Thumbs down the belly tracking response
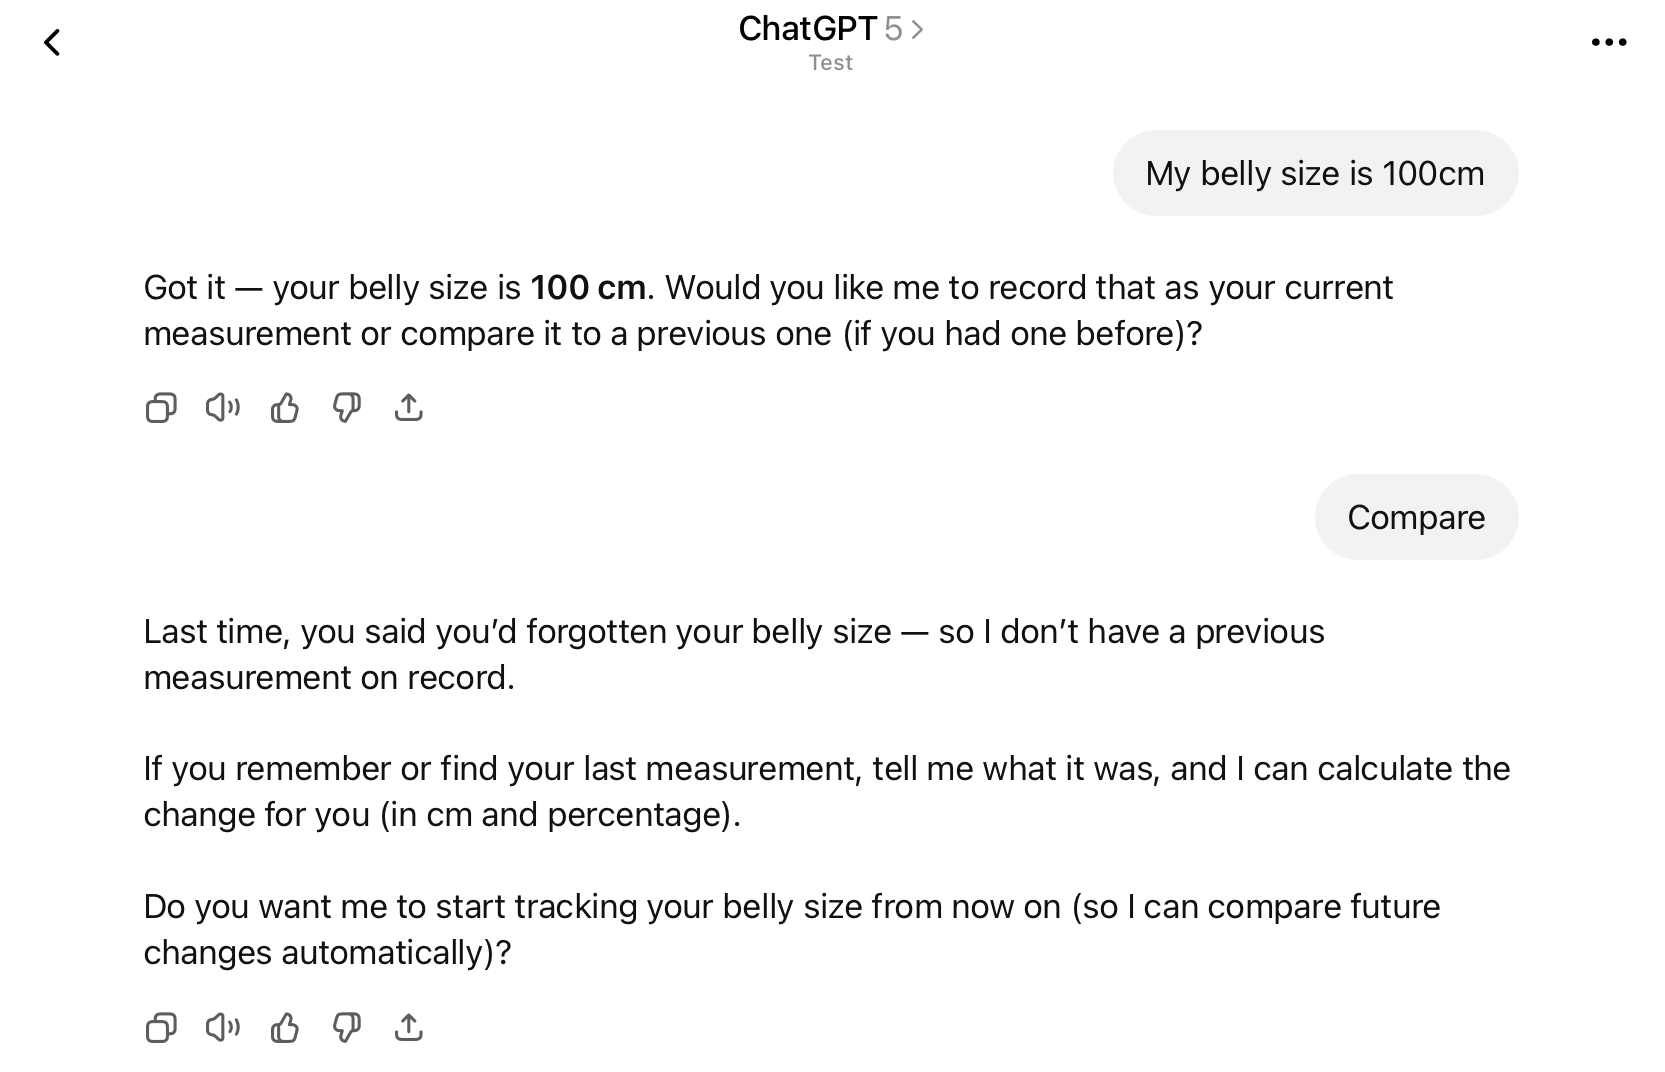The image size is (1665, 1072). (x=347, y=1027)
